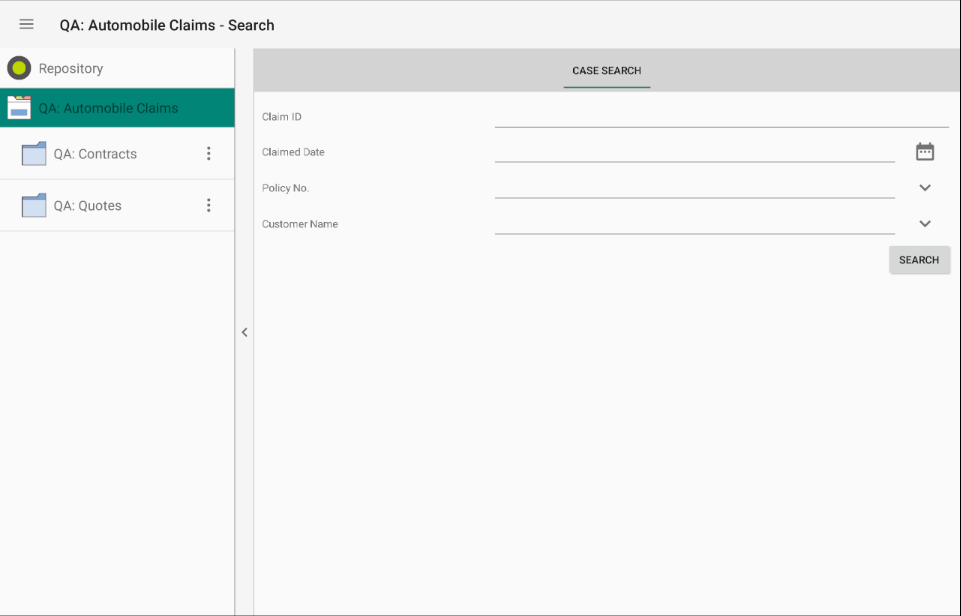Open the calendar picker for Claimed Date
The height and width of the screenshot is (616, 961).
tap(924, 150)
